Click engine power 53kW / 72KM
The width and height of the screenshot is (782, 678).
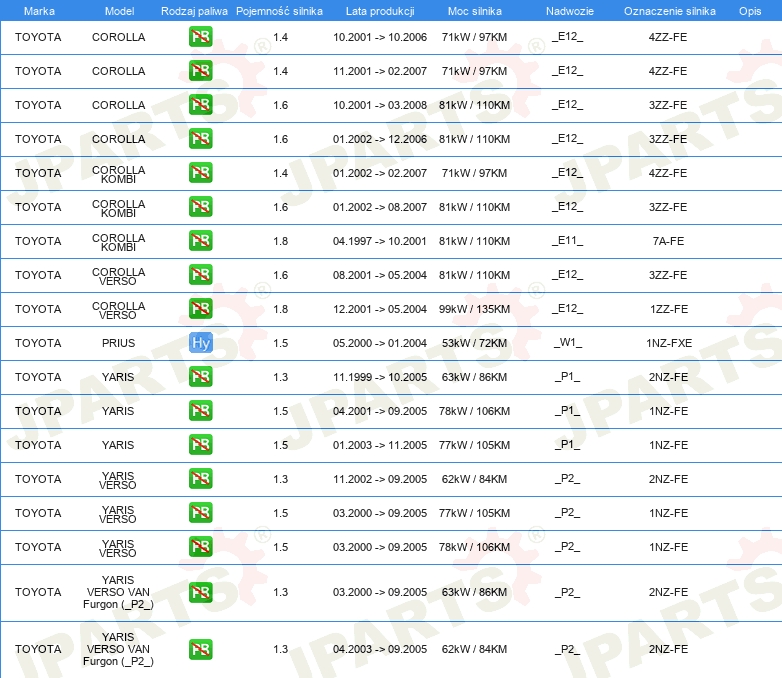point(474,343)
